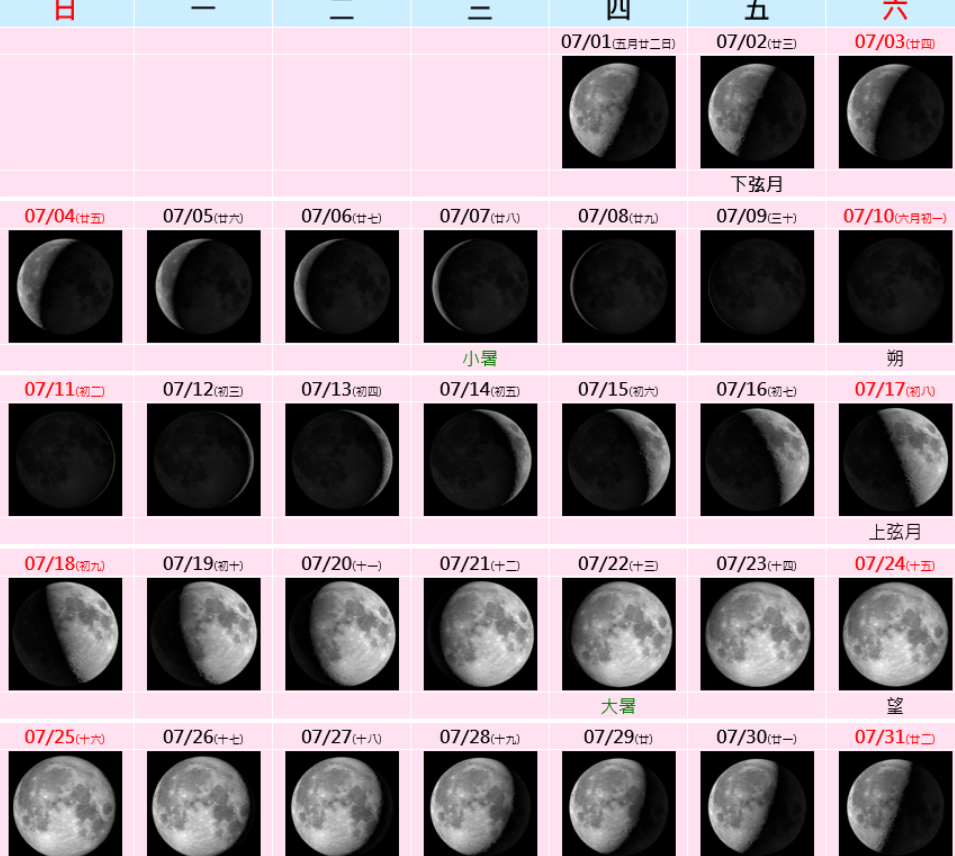
Task: Select the red 07/11 date heading
Action: [65, 389]
